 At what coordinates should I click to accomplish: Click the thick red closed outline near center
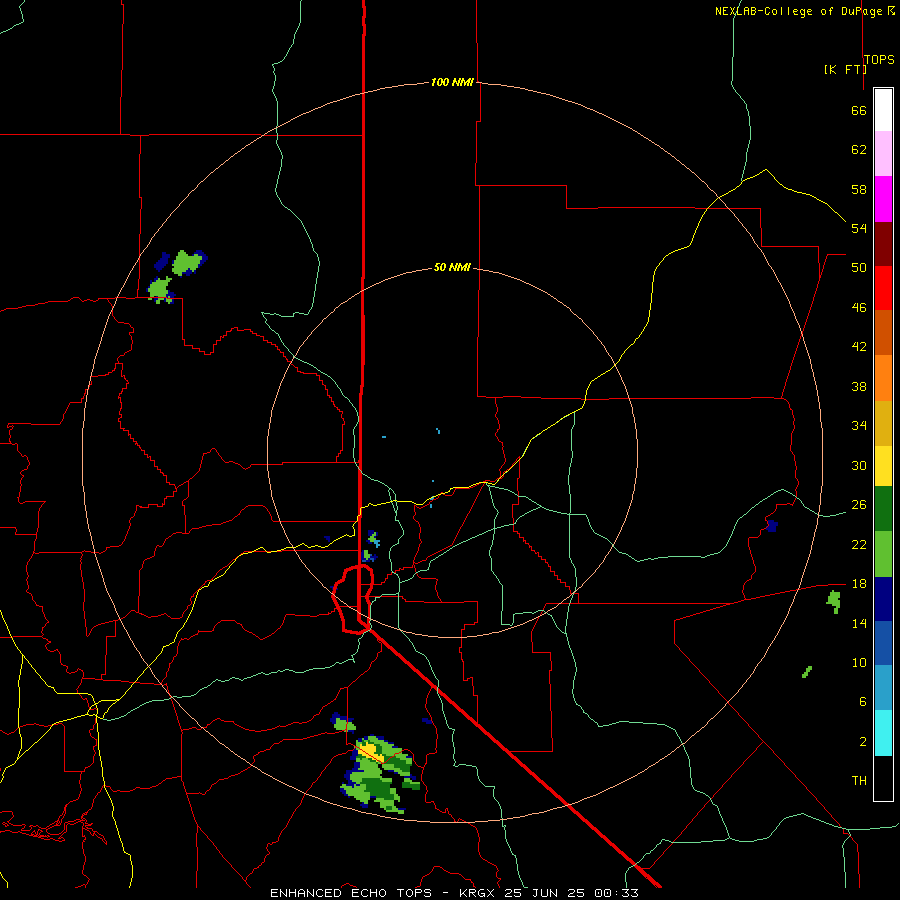pos(353,599)
